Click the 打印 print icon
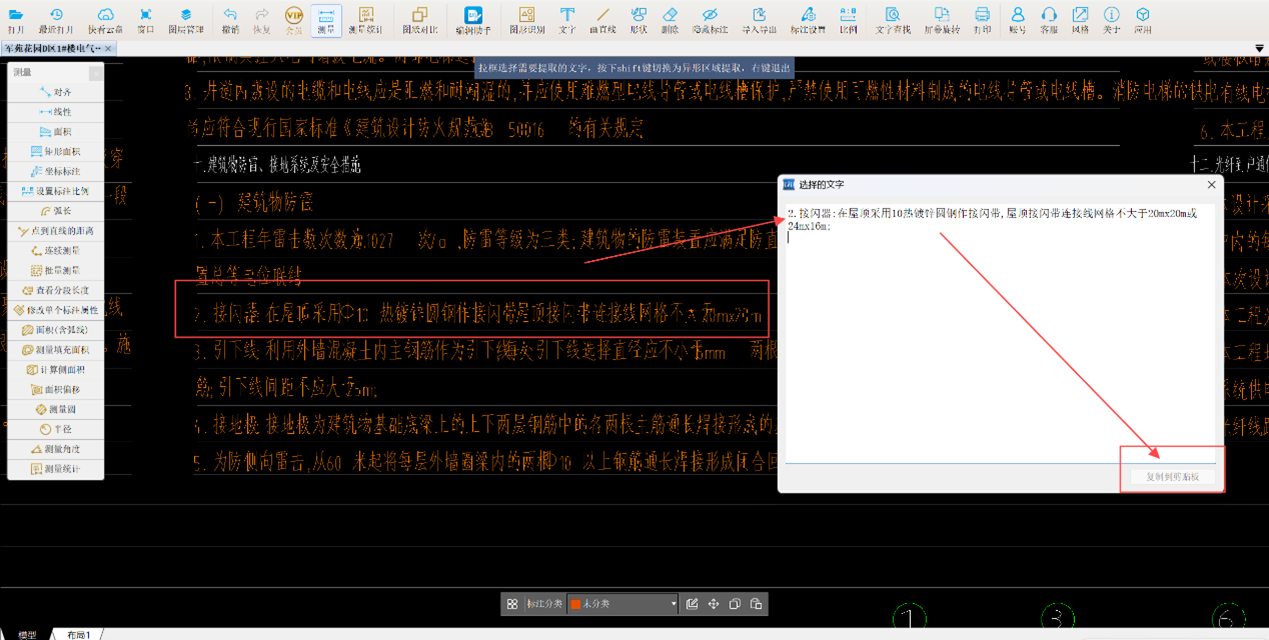This screenshot has height=640, width=1269. click(x=982, y=19)
